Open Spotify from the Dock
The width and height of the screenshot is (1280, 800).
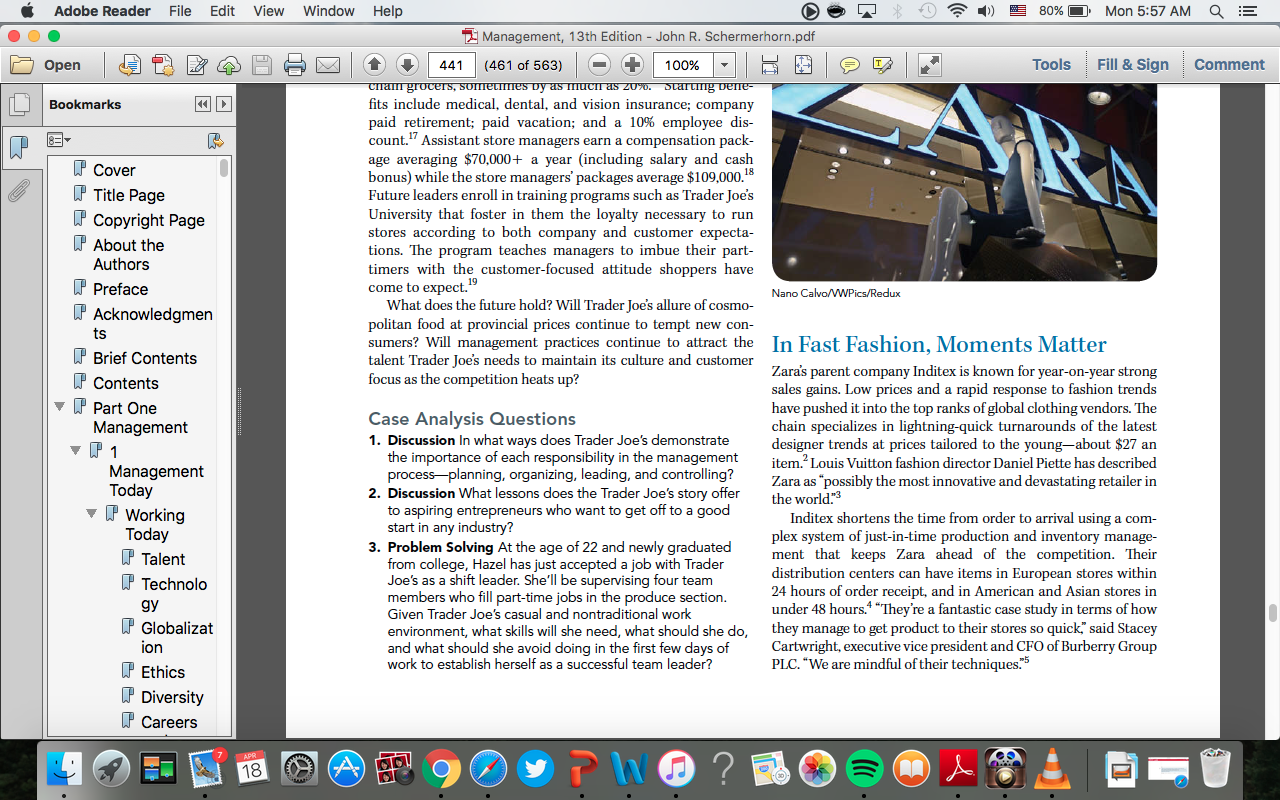coord(864,768)
